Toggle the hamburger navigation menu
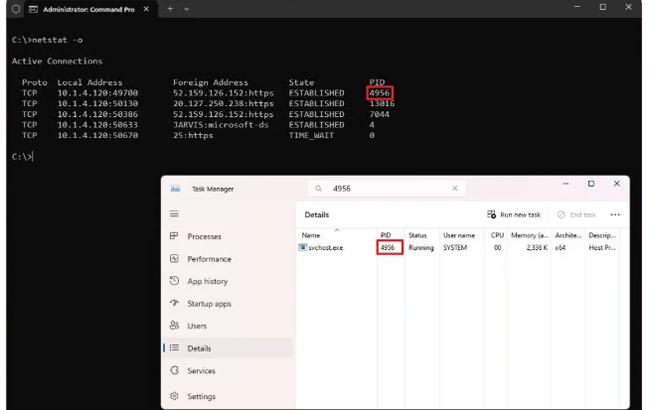Viewport: 650px width, 410px height. [174, 214]
